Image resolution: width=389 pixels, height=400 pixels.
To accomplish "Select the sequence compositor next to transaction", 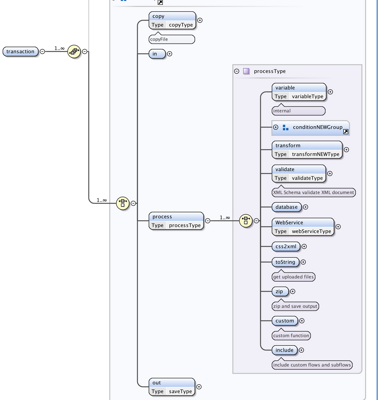I will (x=74, y=52).
